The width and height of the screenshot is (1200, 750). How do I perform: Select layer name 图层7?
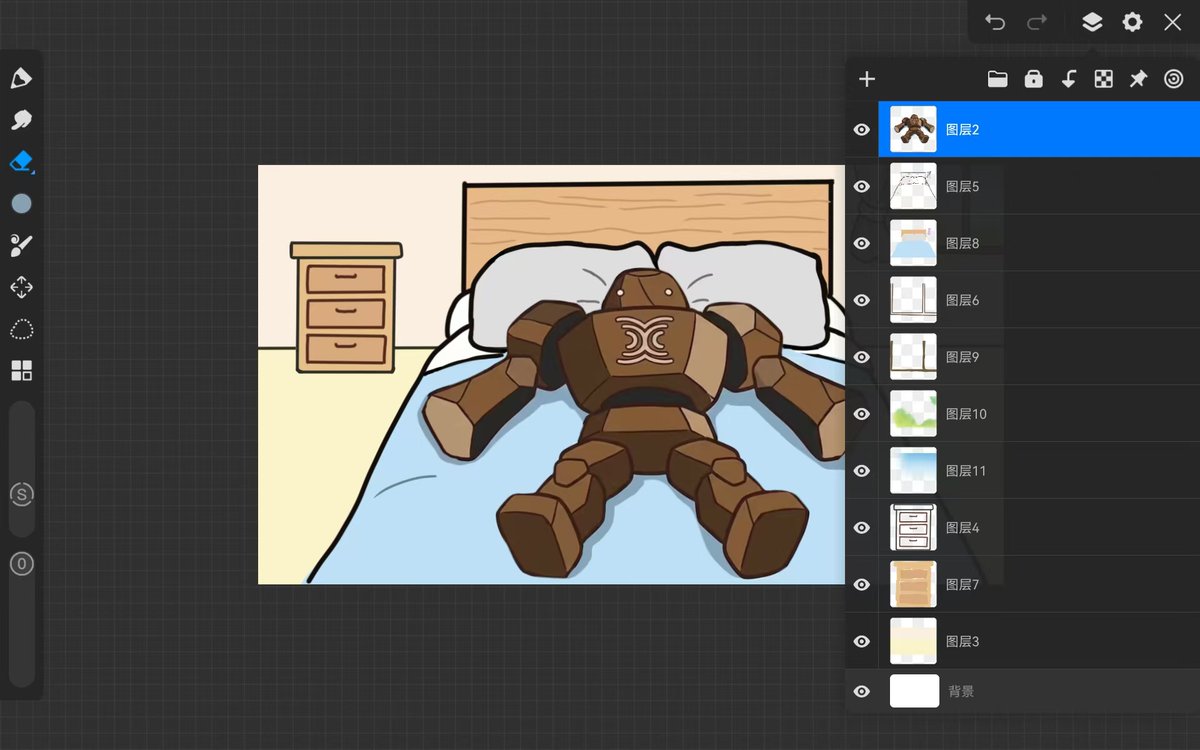click(962, 585)
